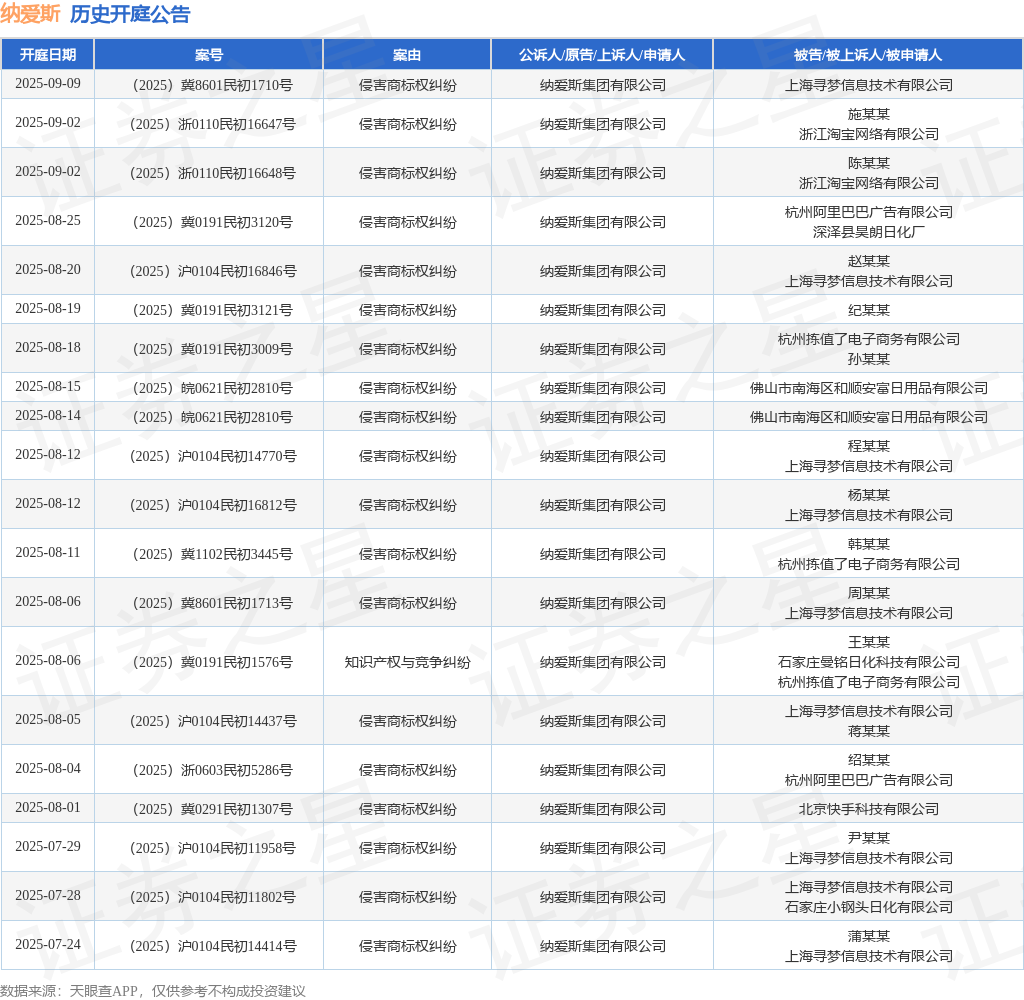This screenshot has width=1024, height=1000.
Task: Click date cell 2025-08-19
Action: click(x=48, y=308)
